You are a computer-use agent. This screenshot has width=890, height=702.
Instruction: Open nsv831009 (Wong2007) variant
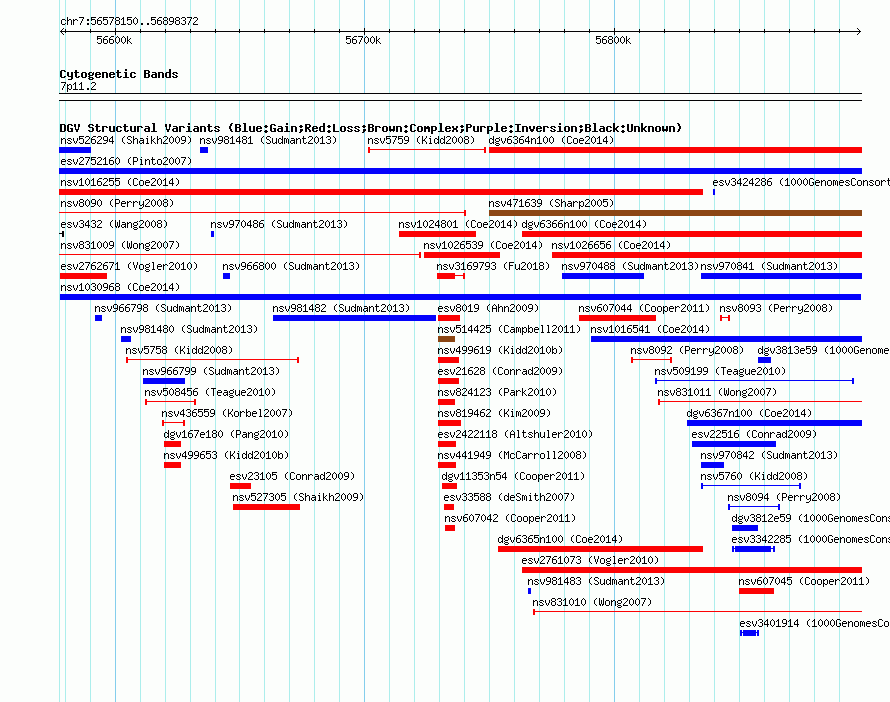point(120,245)
